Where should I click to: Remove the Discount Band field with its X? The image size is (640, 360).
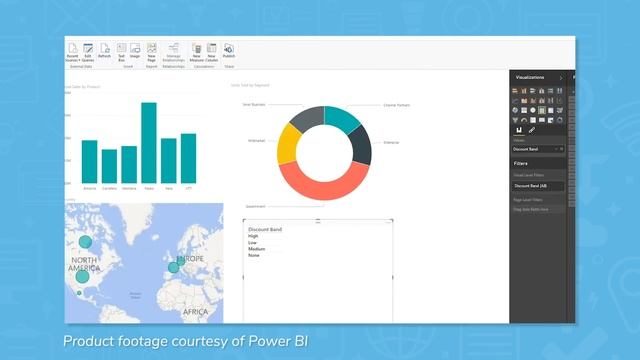pos(562,149)
